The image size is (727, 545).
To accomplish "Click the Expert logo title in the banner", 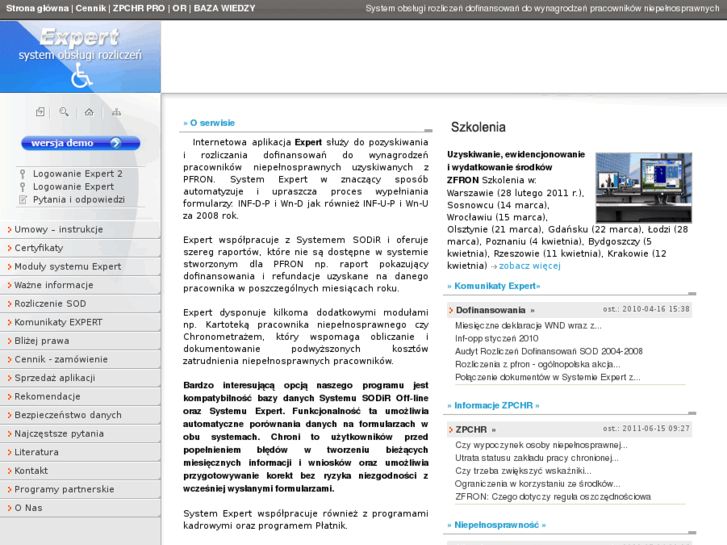I will click(x=80, y=37).
